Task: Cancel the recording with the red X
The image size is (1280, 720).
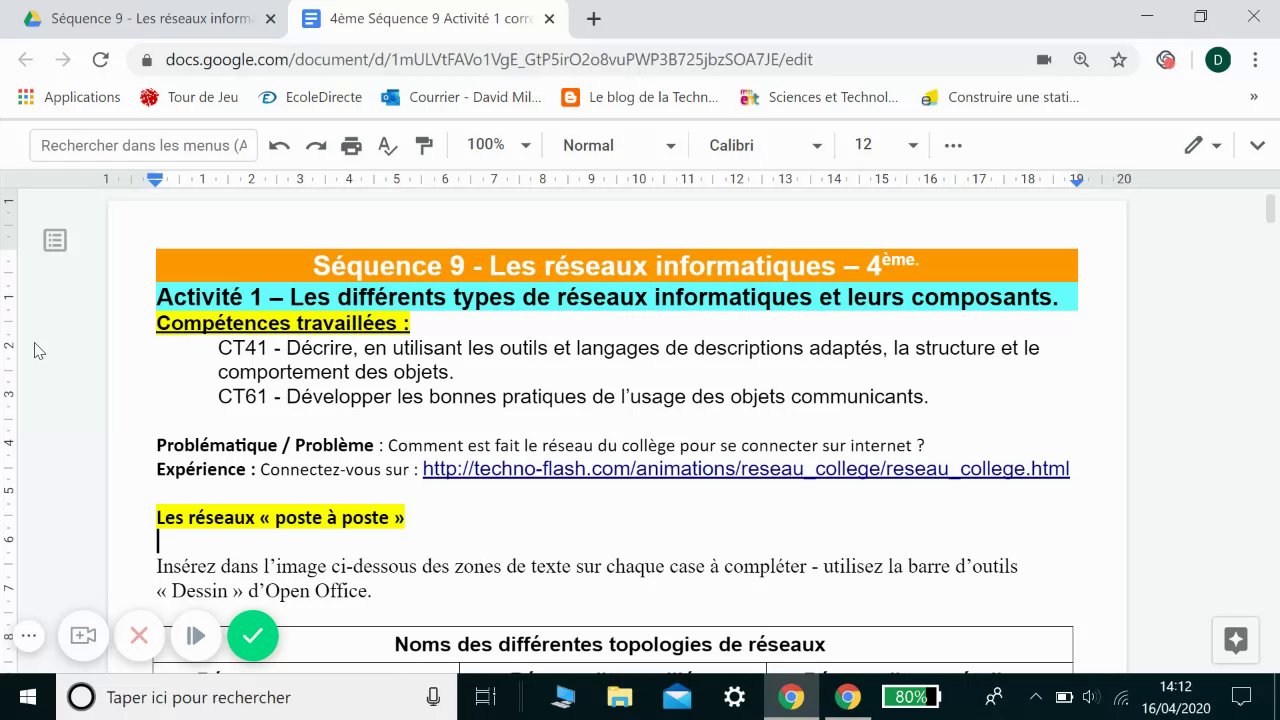Action: (x=139, y=635)
